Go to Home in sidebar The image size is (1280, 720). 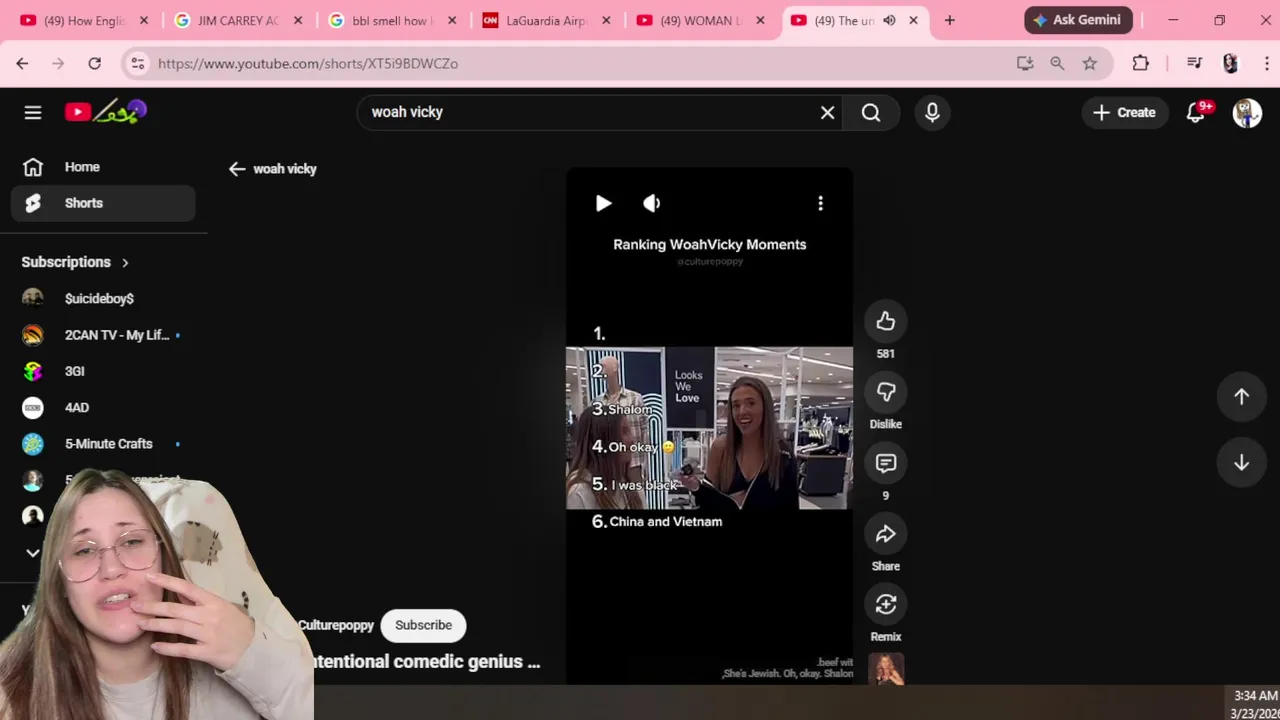103,167
